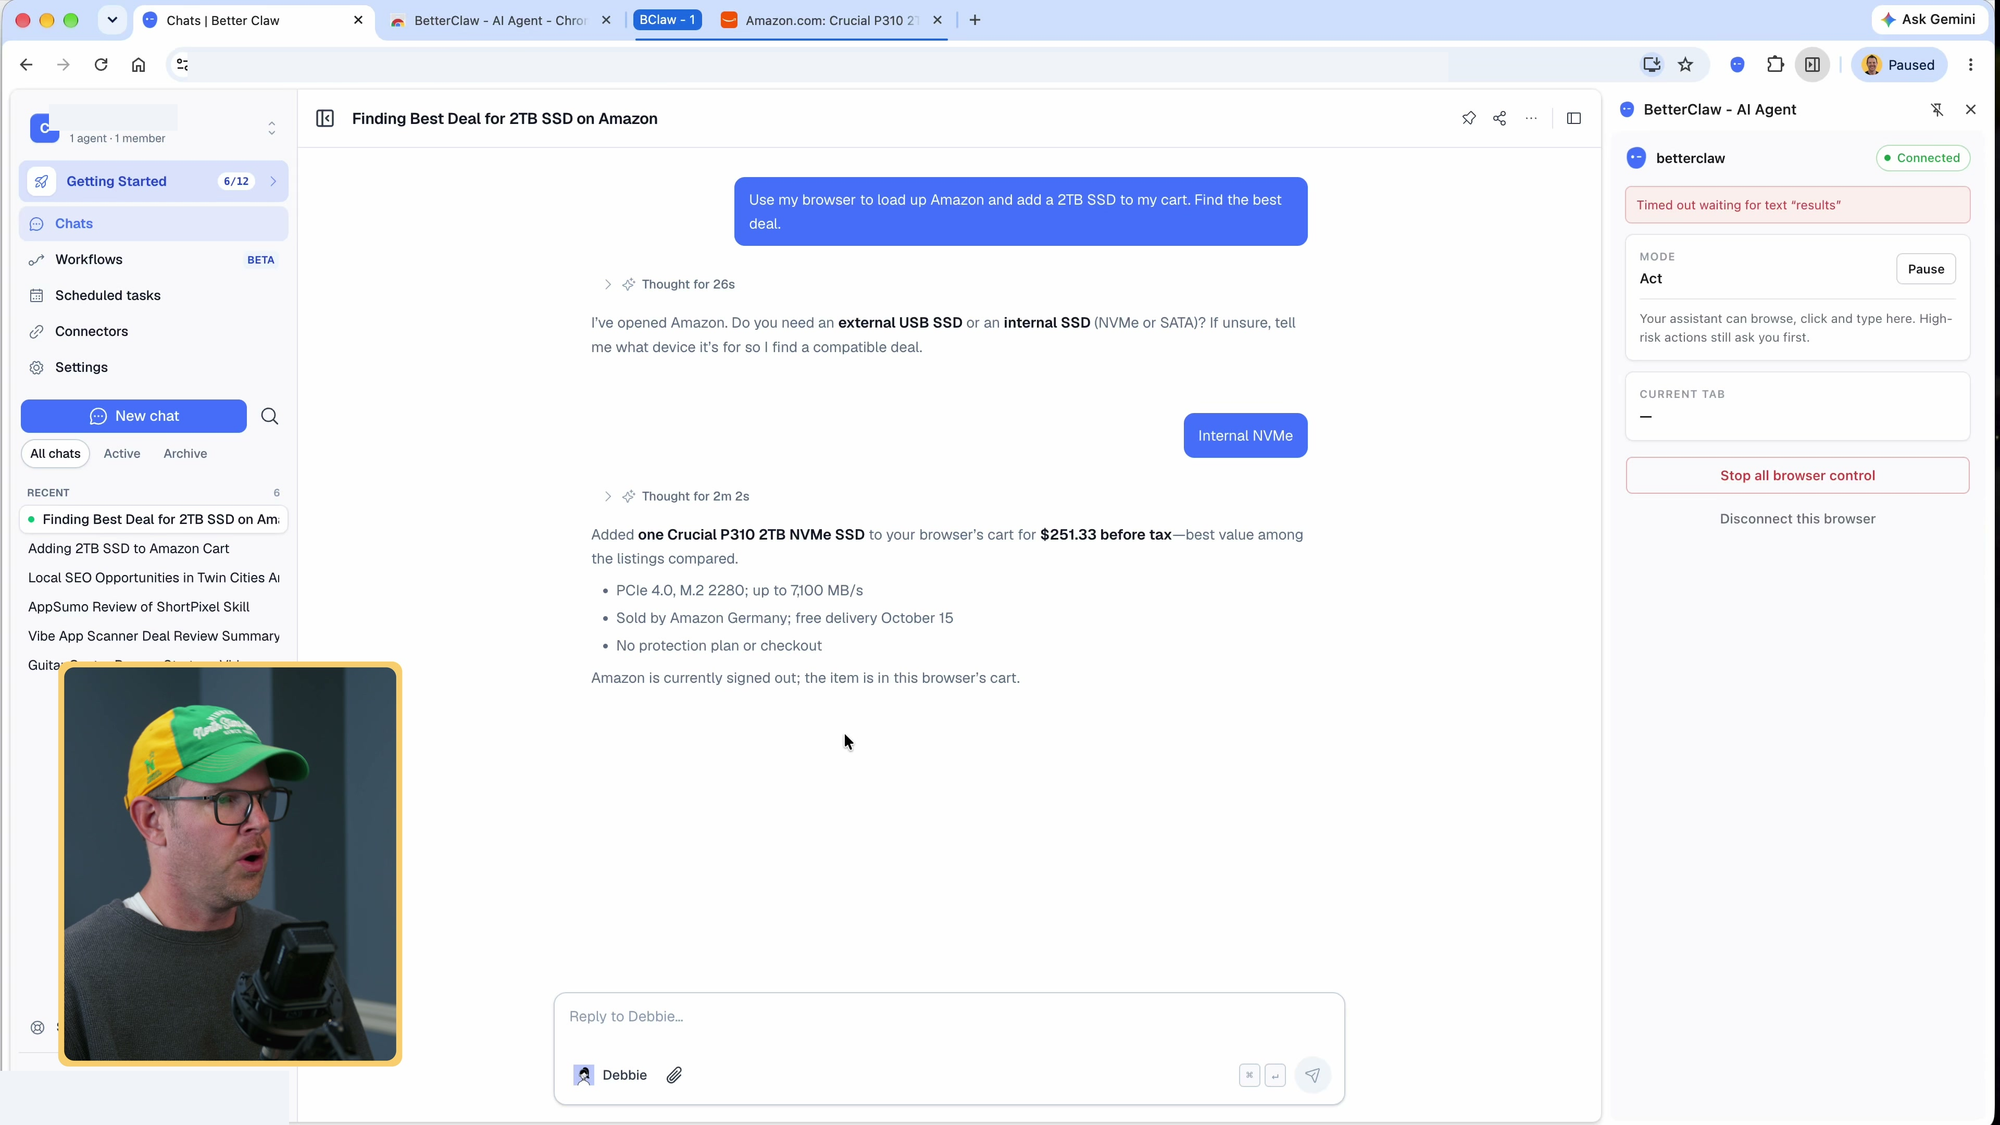Select the All chats filter
The height and width of the screenshot is (1125, 2000).
coord(55,454)
